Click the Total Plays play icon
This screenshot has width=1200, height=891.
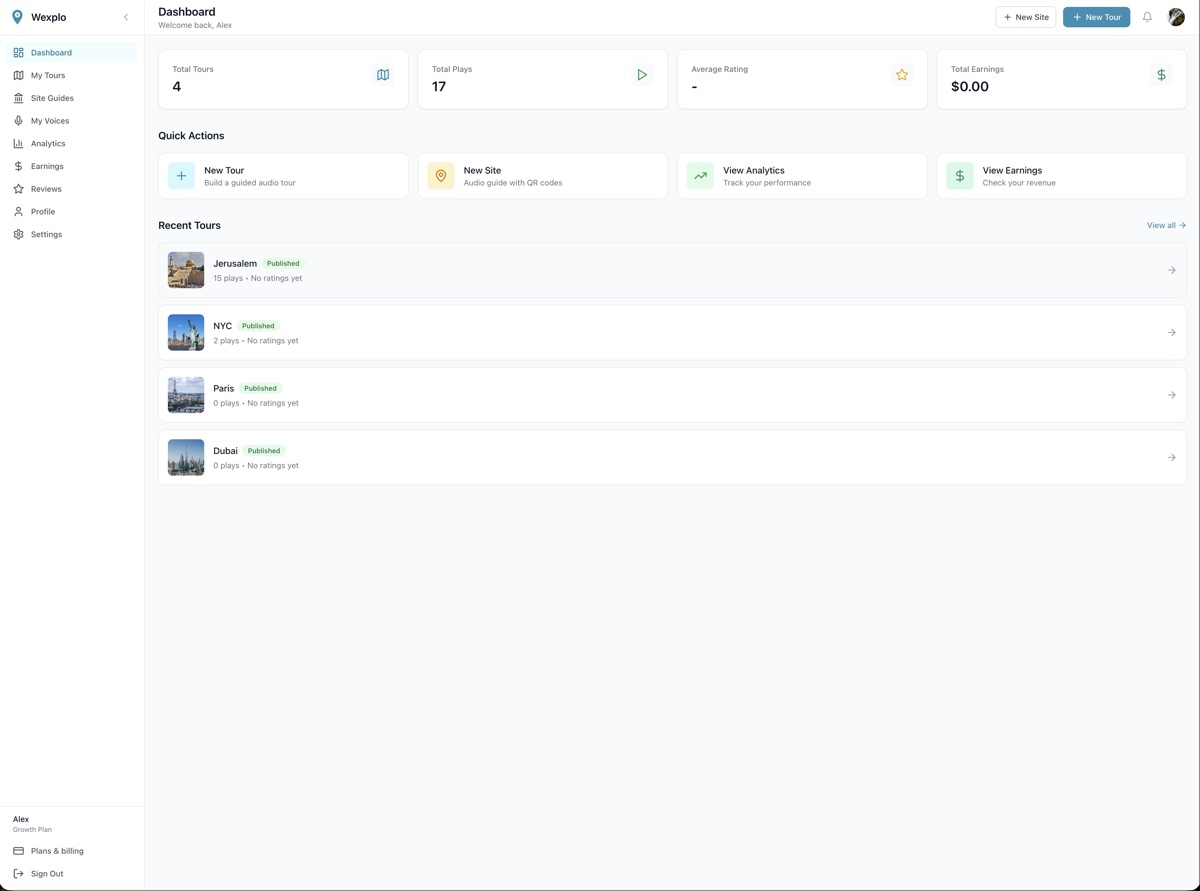642,75
